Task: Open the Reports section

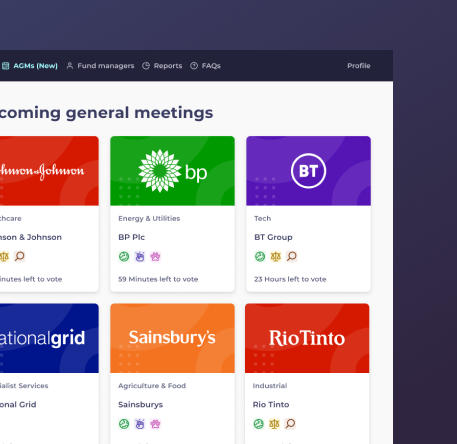Action: point(162,66)
